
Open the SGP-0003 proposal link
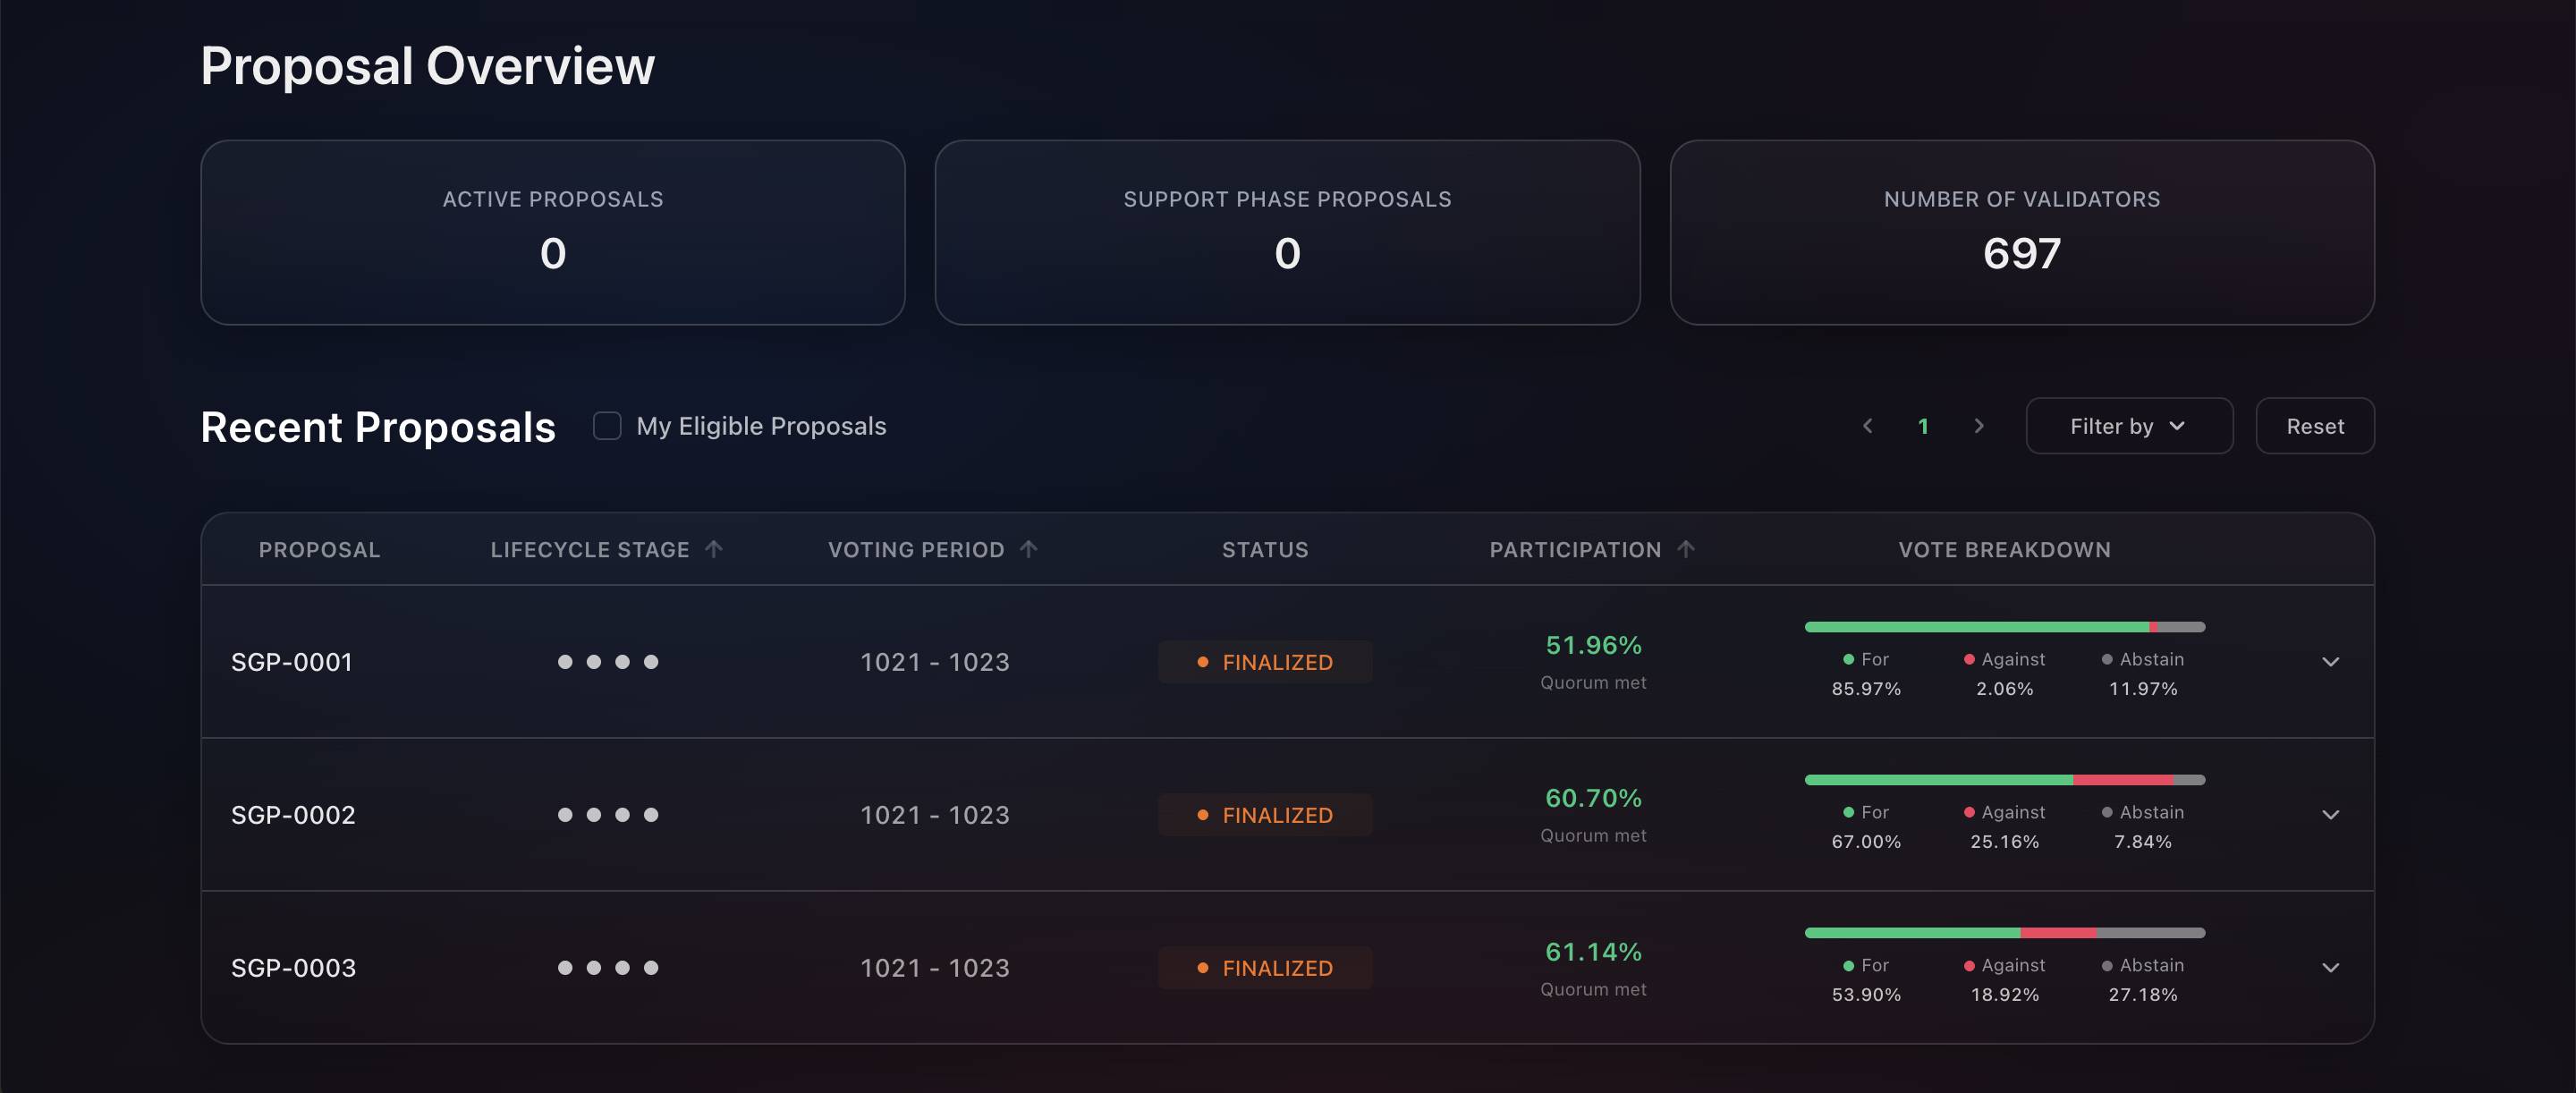point(293,968)
